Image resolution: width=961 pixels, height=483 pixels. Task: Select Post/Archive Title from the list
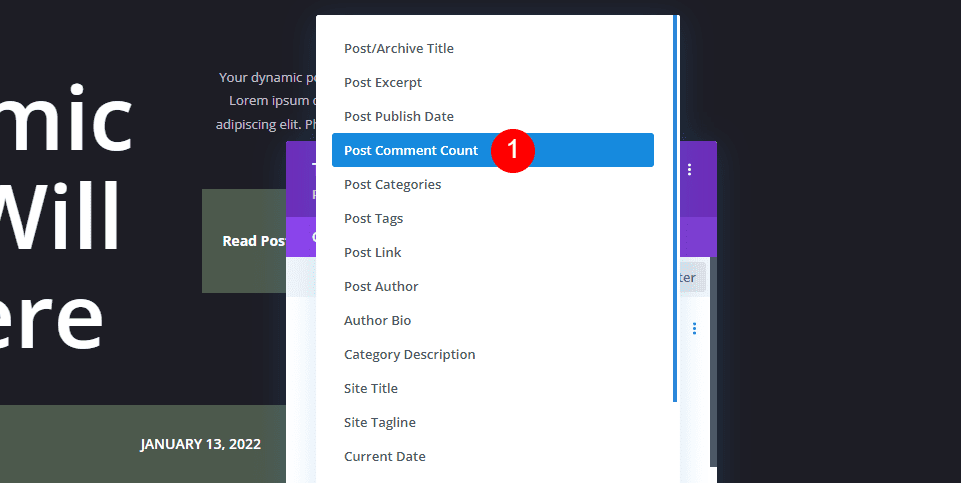[399, 48]
